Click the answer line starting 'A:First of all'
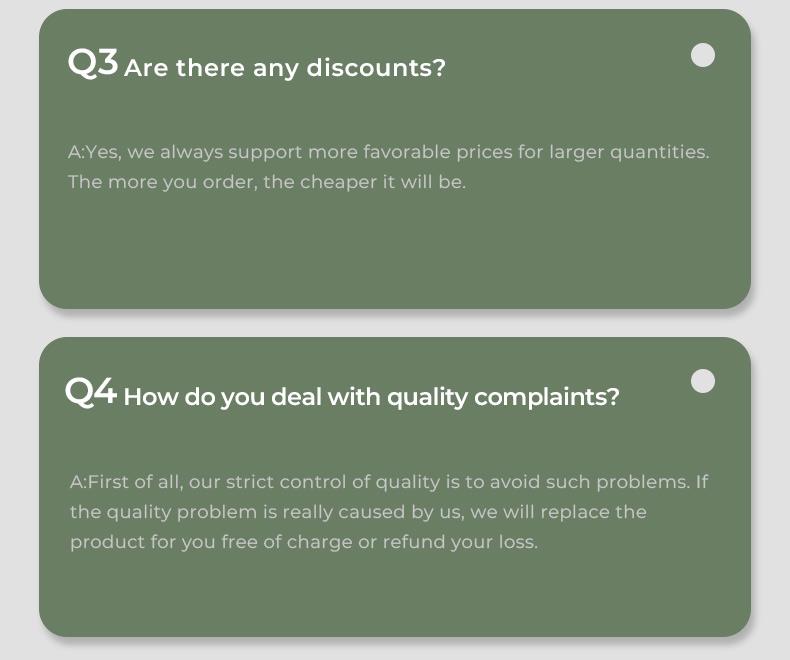Viewport: 790px width, 660px height. click(388, 482)
